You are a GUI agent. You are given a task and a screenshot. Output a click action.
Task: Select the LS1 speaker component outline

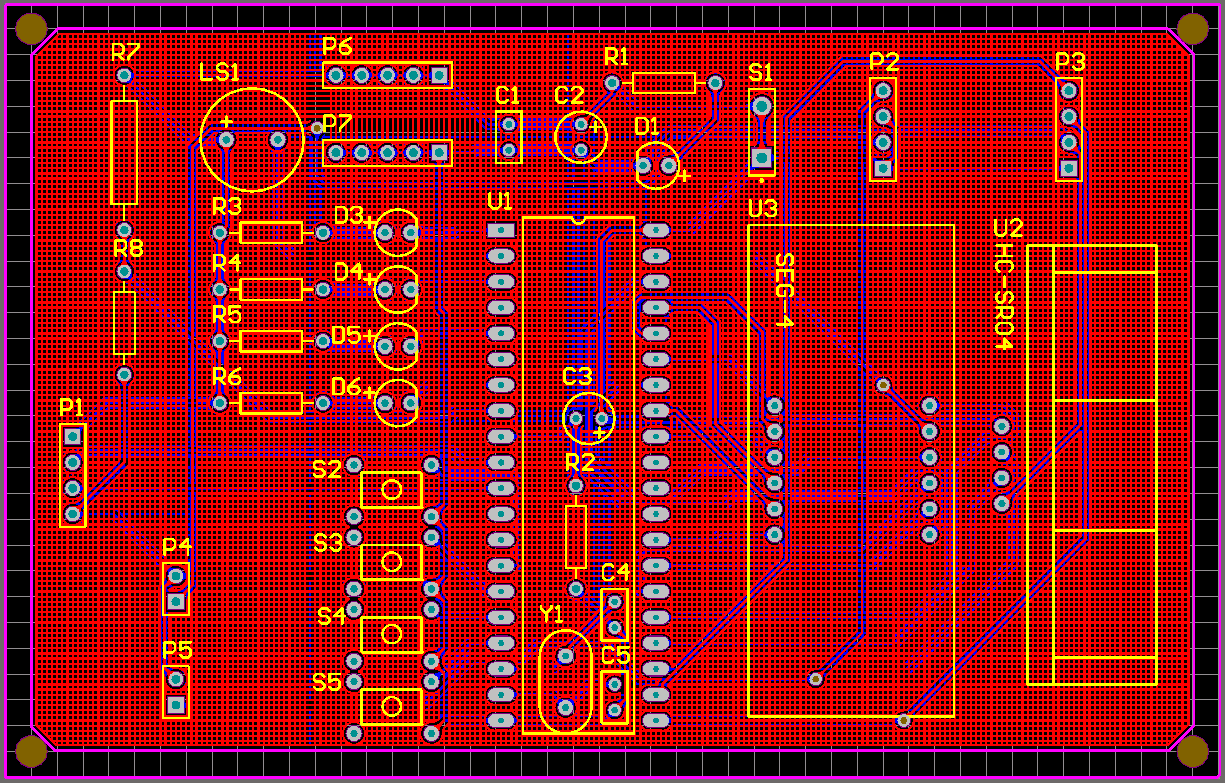[251, 140]
